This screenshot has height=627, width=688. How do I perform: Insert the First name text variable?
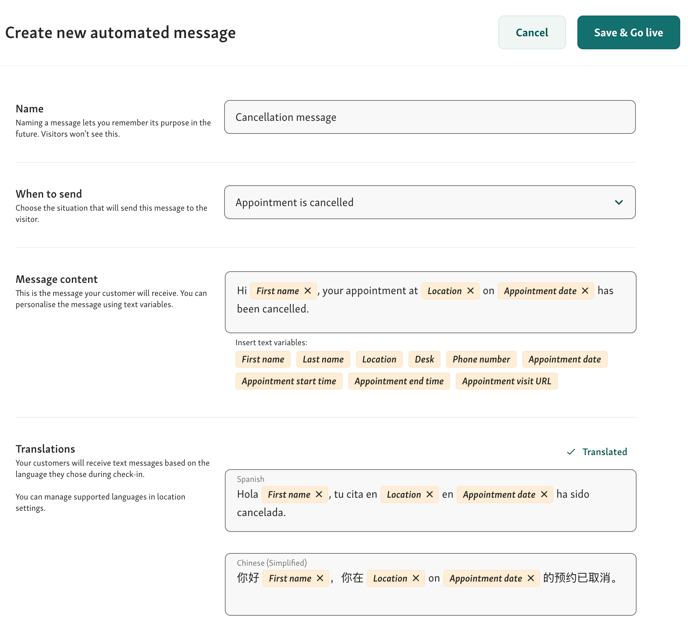[x=263, y=359]
